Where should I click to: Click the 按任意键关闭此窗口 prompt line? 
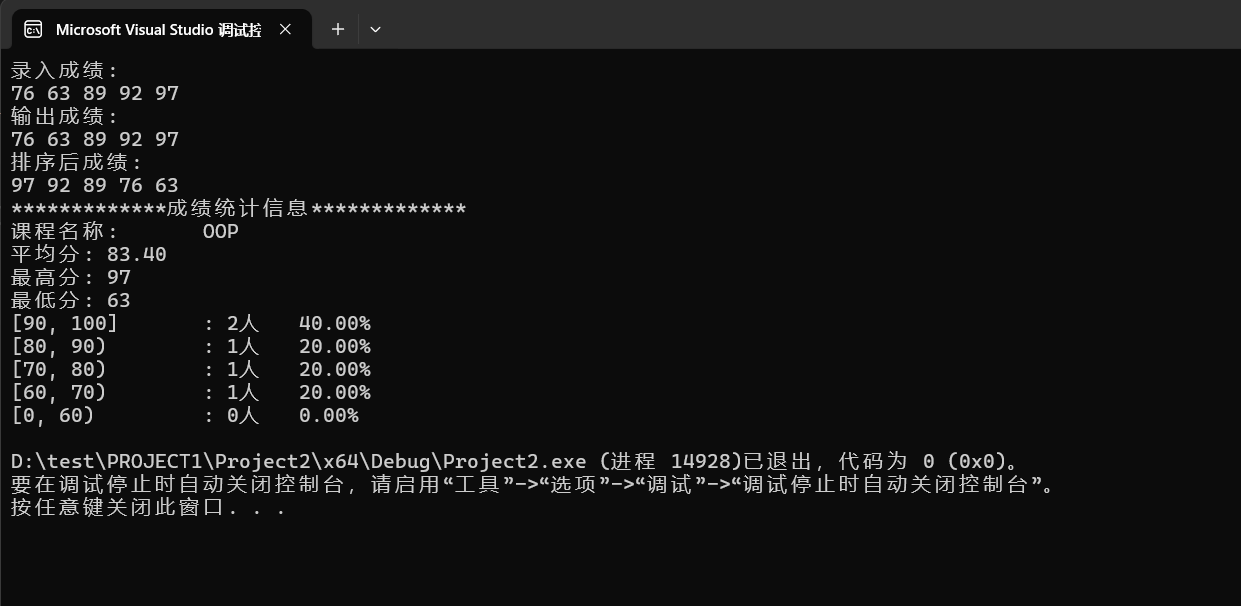(x=149, y=507)
